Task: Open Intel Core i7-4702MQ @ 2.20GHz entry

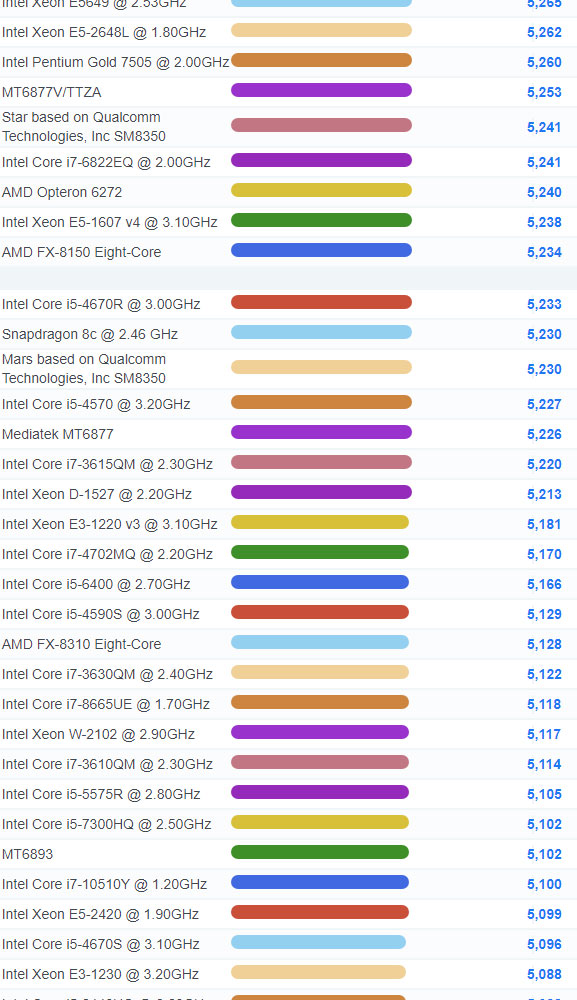Action: (x=107, y=554)
